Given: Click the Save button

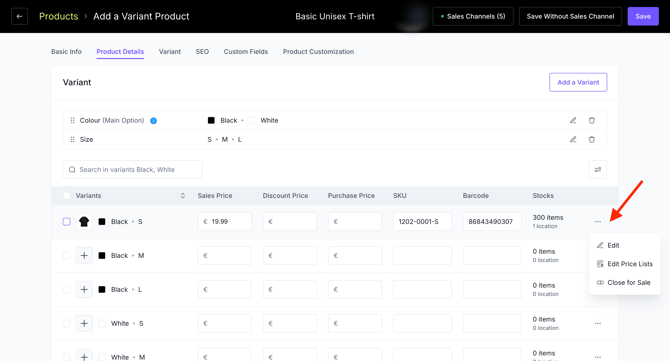Looking at the screenshot, I should (x=643, y=16).
